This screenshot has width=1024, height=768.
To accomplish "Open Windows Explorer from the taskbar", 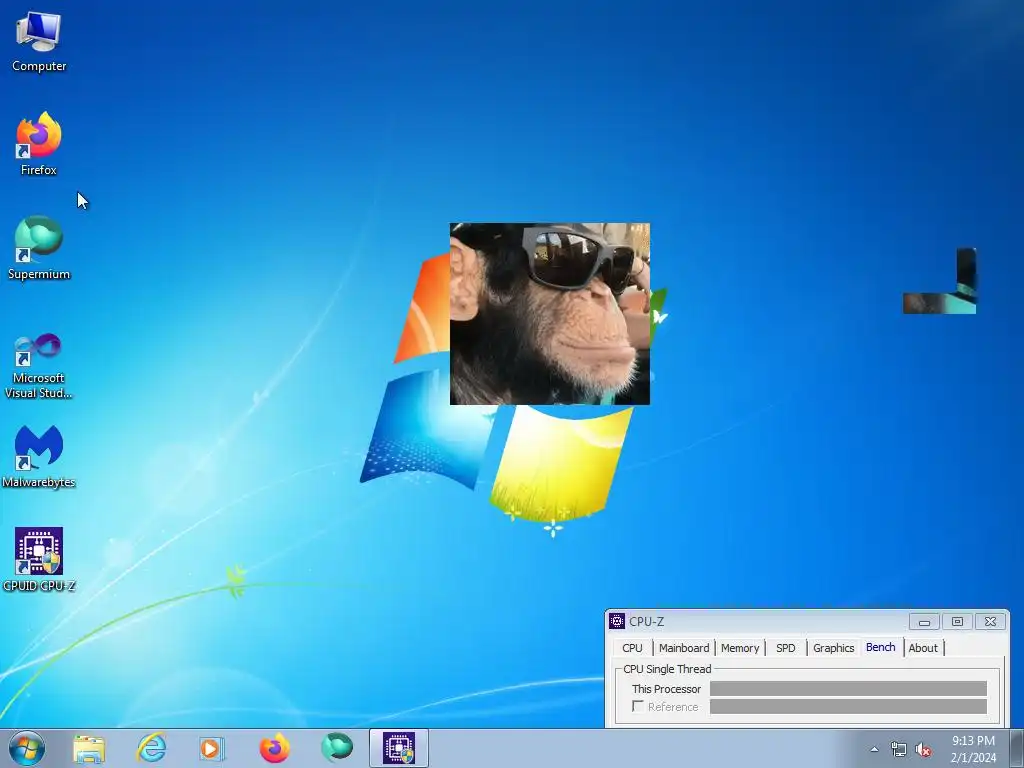I will point(89,748).
